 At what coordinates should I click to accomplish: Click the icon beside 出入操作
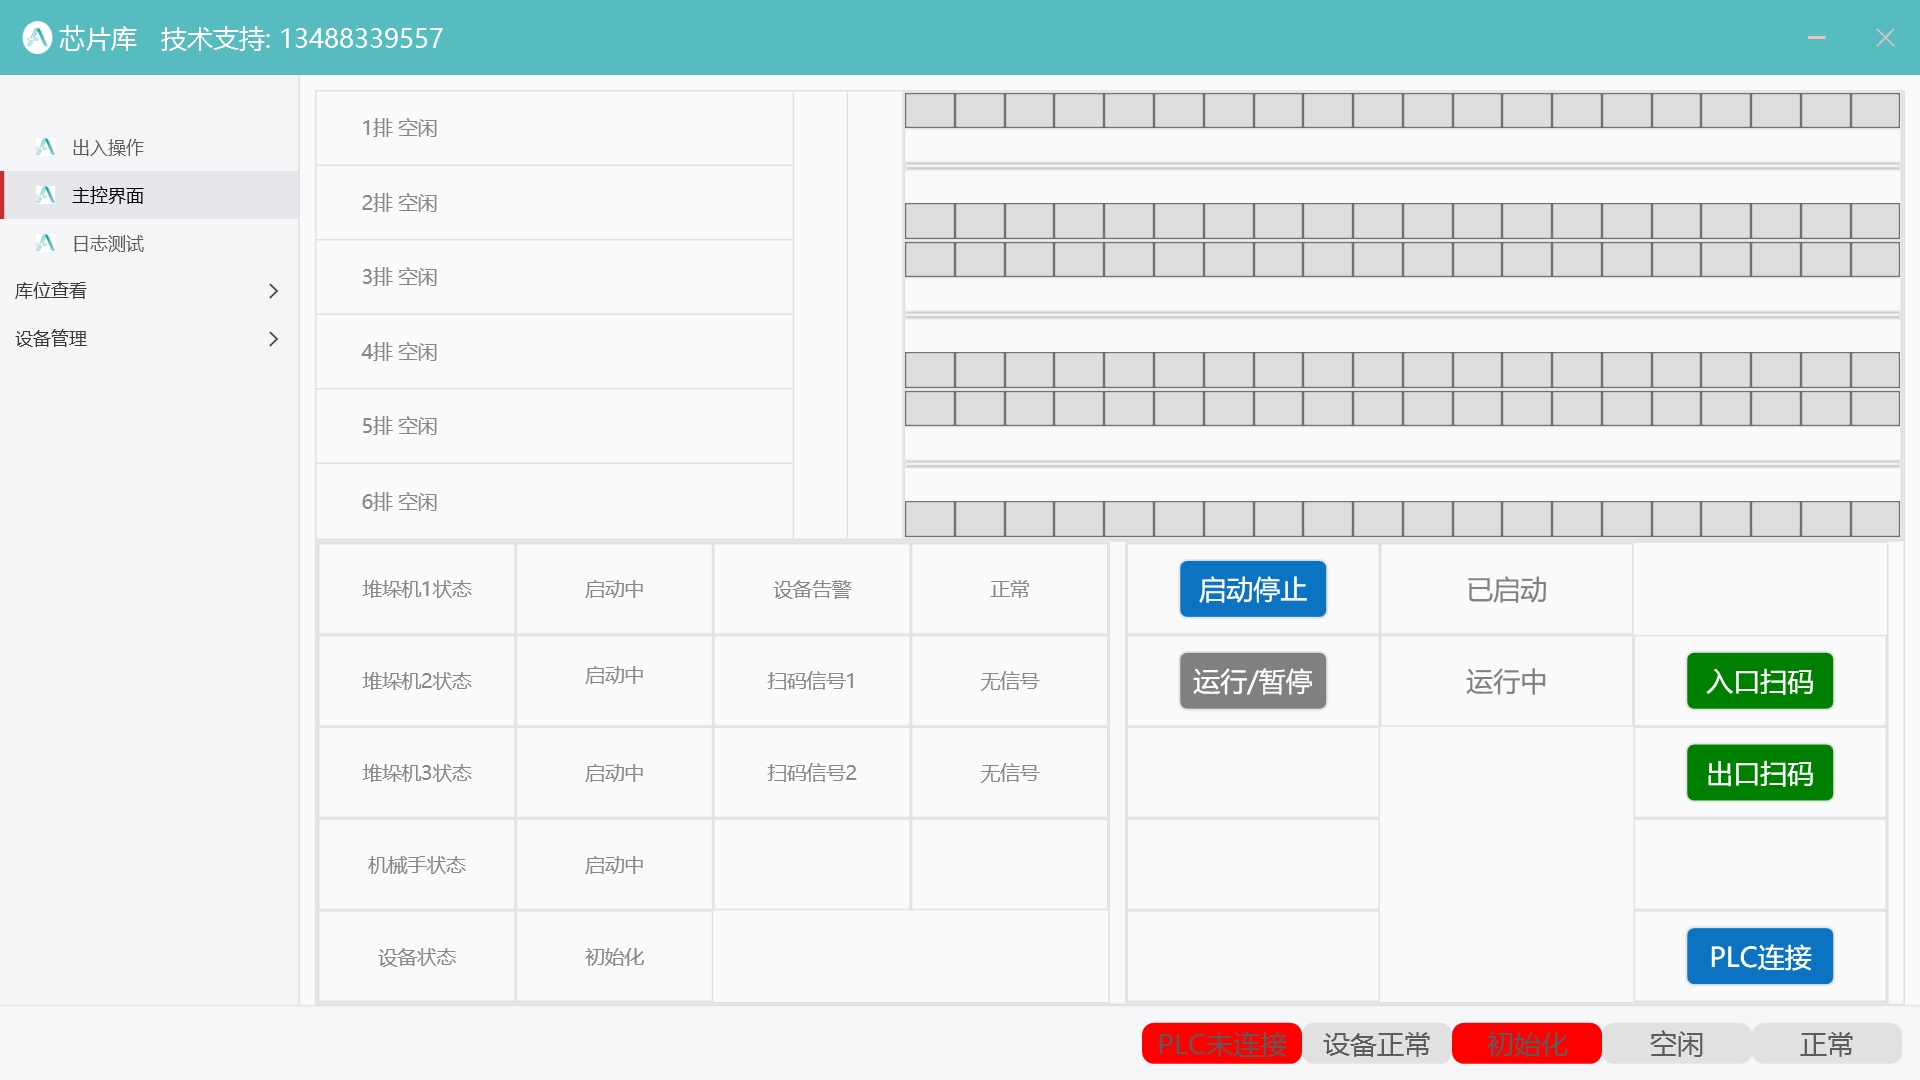(45, 146)
